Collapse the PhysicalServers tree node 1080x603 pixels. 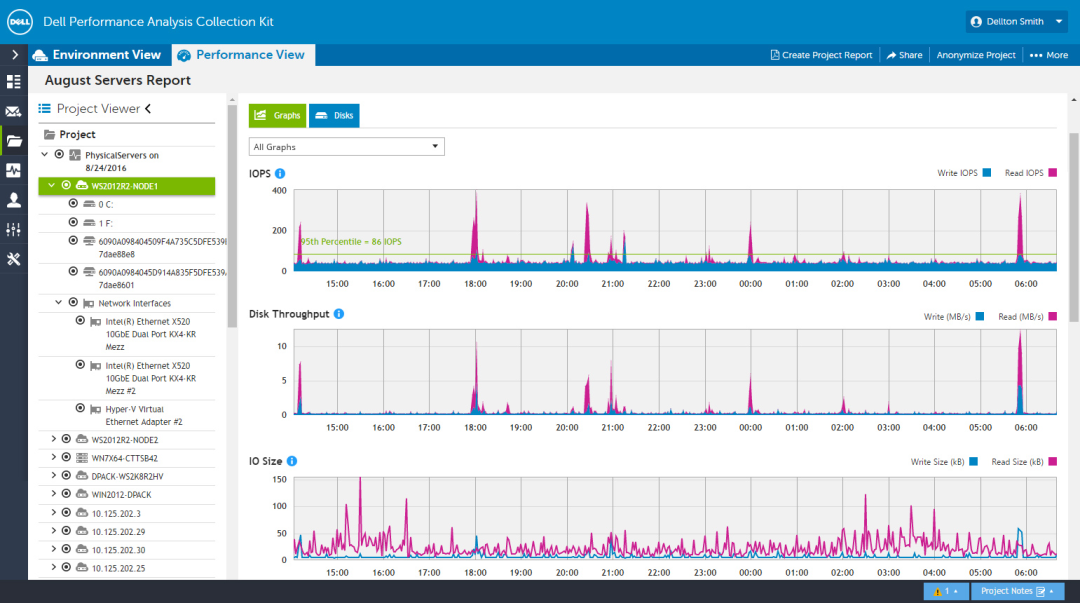pyautogui.click(x=45, y=154)
